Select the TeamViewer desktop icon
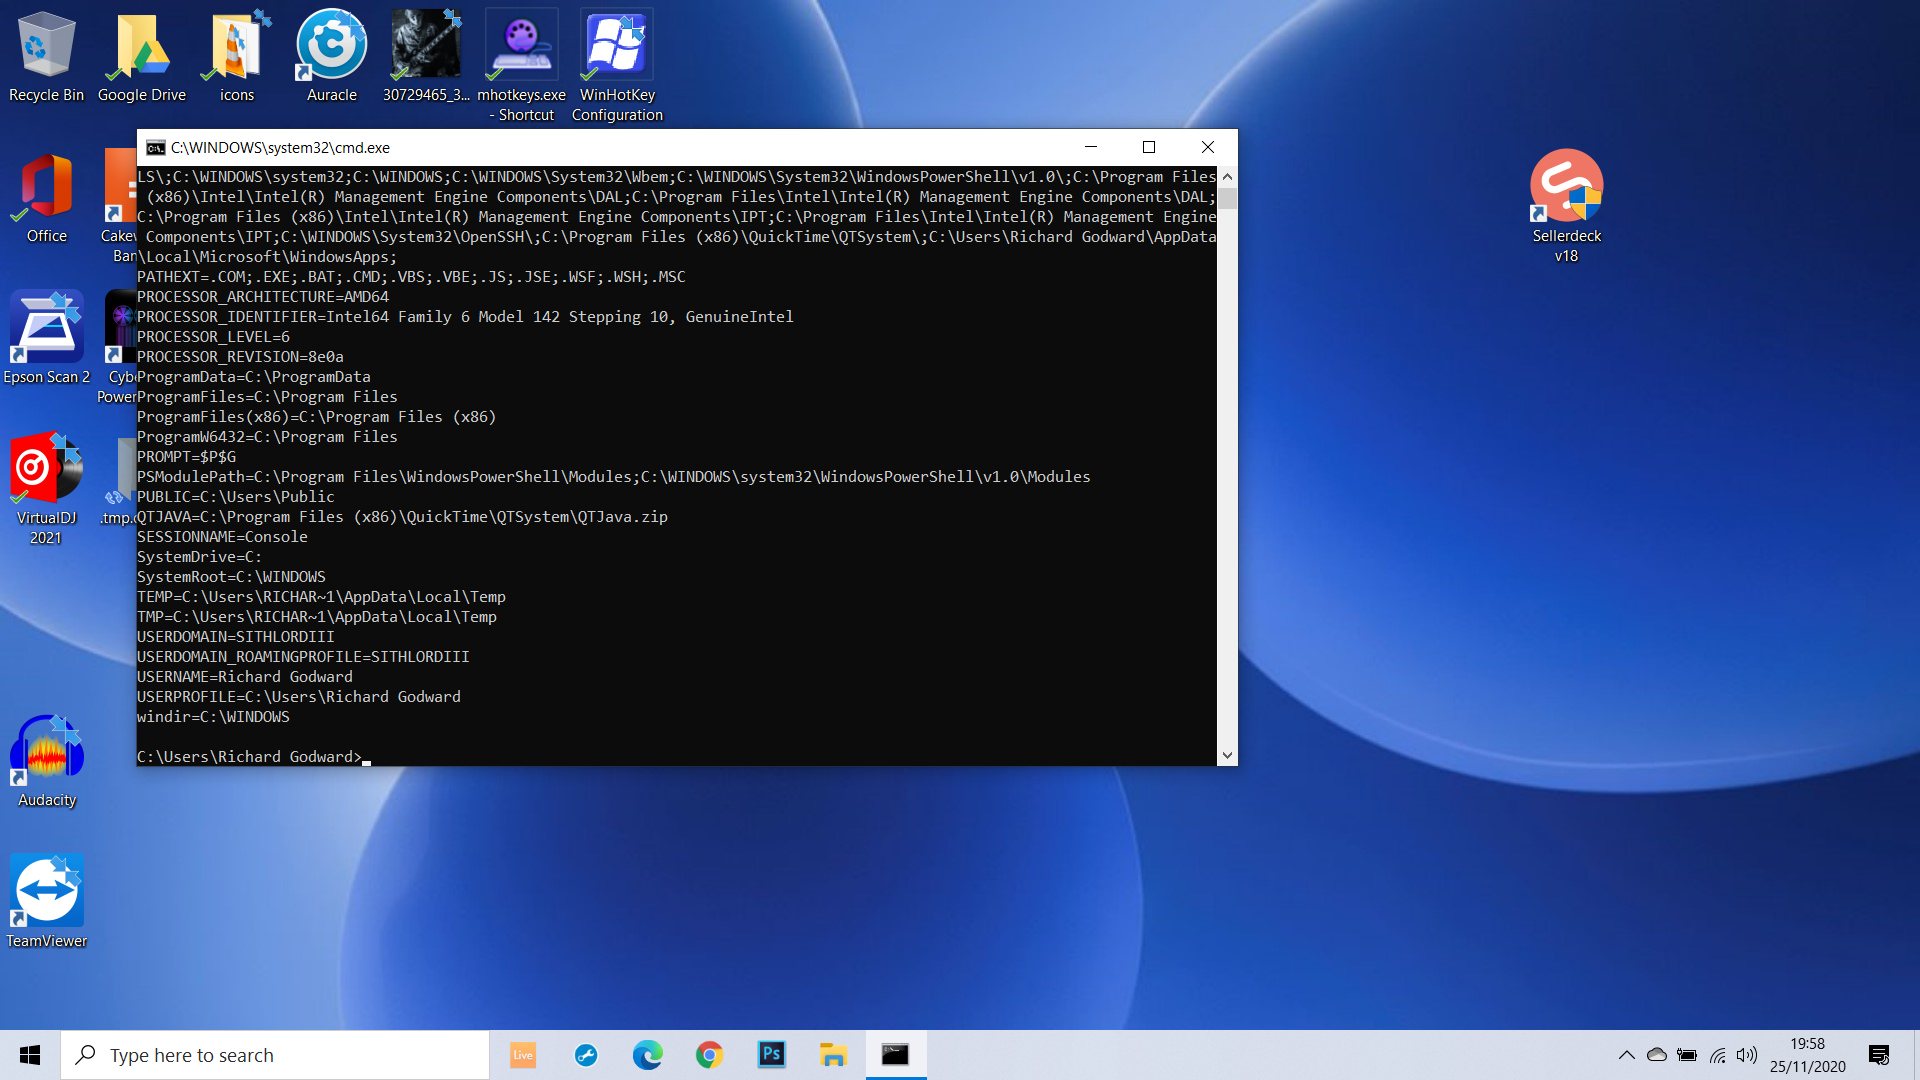The width and height of the screenshot is (1920, 1080). [46, 902]
